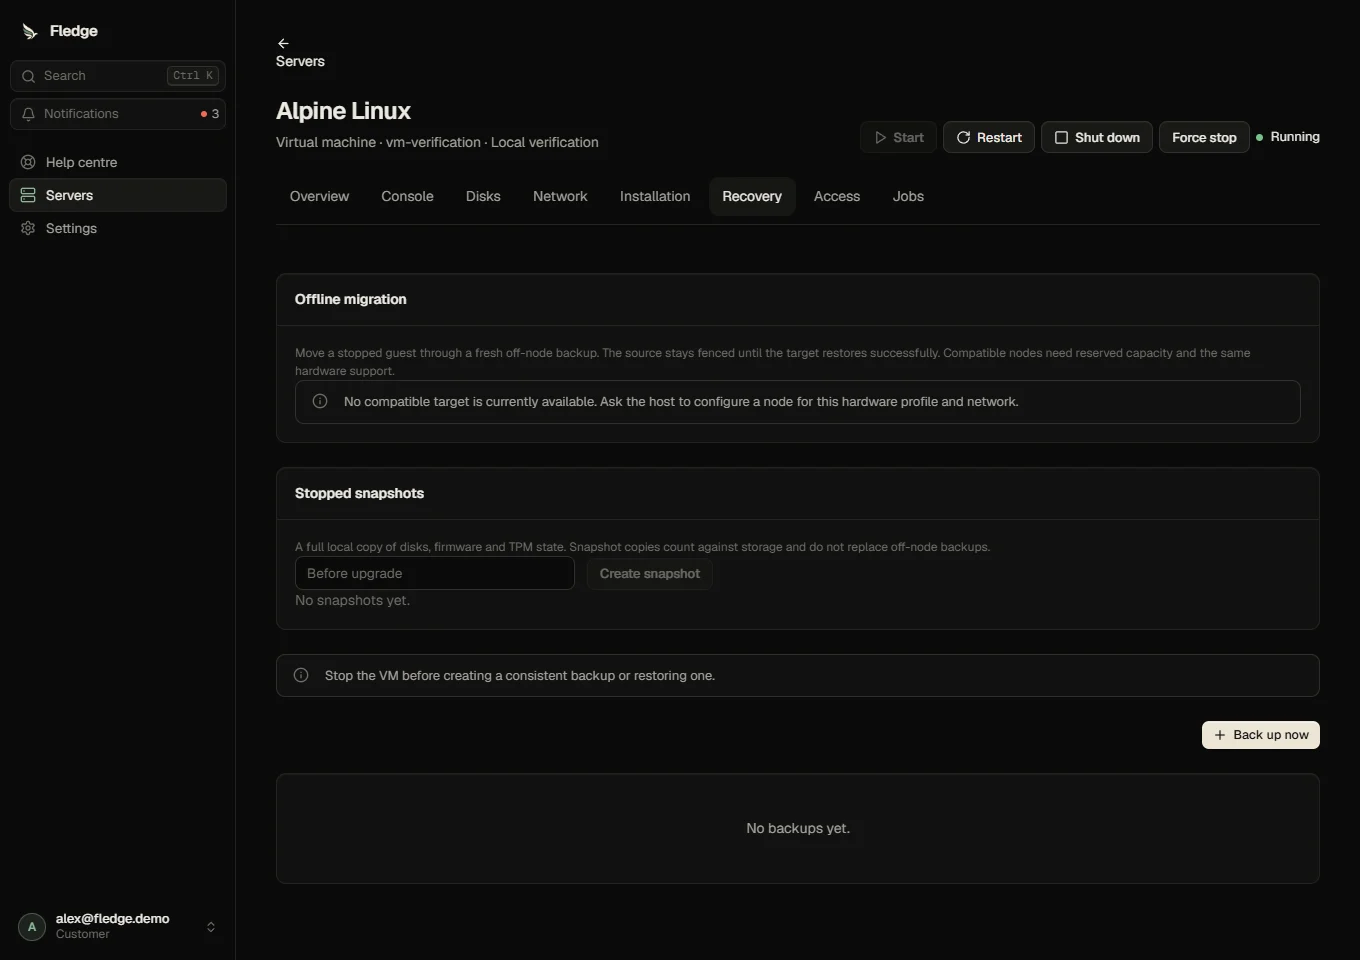The height and width of the screenshot is (960, 1360).
Task: Click the alex@fledge.demo account name
Action: (x=112, y=919)
